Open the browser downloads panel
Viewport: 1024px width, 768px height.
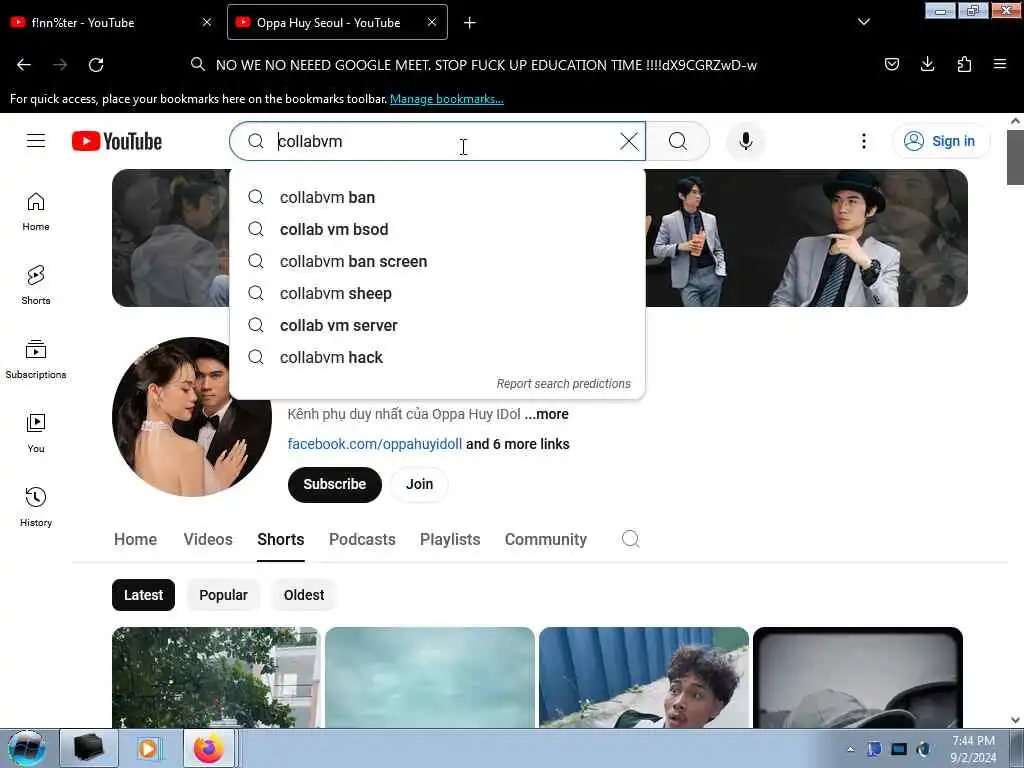[927, 64]
